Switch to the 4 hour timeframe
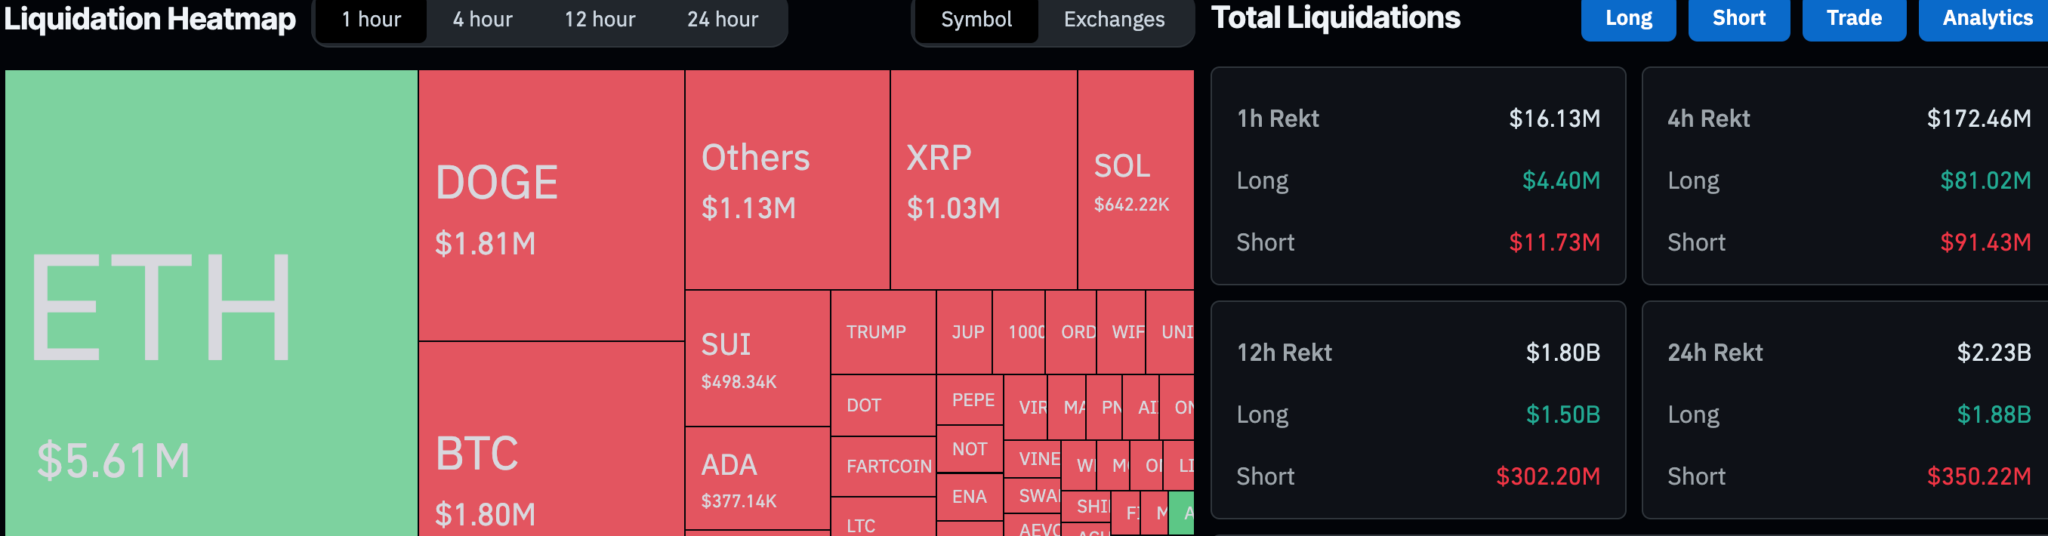 [482, 20]
